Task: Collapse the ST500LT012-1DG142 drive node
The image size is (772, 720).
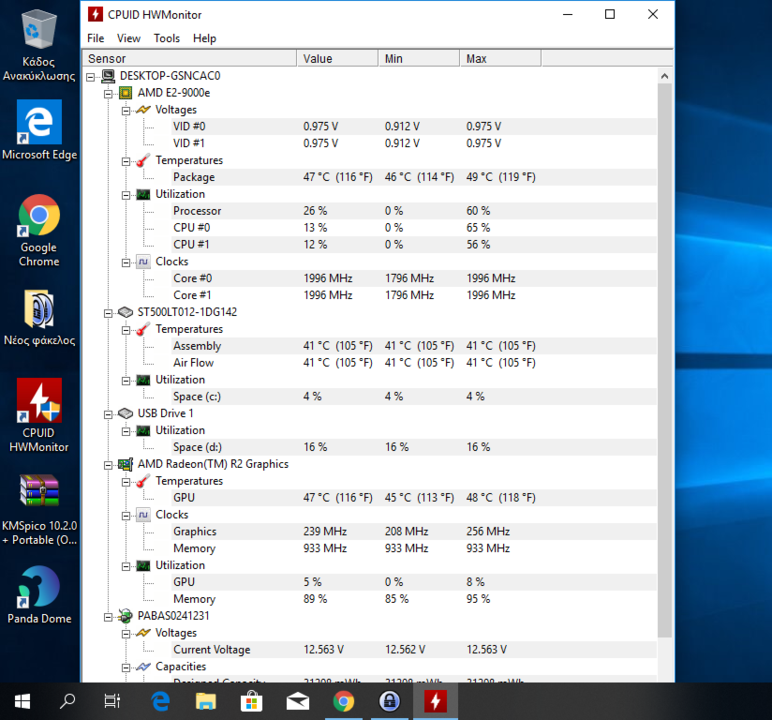Action: (109, 312)
